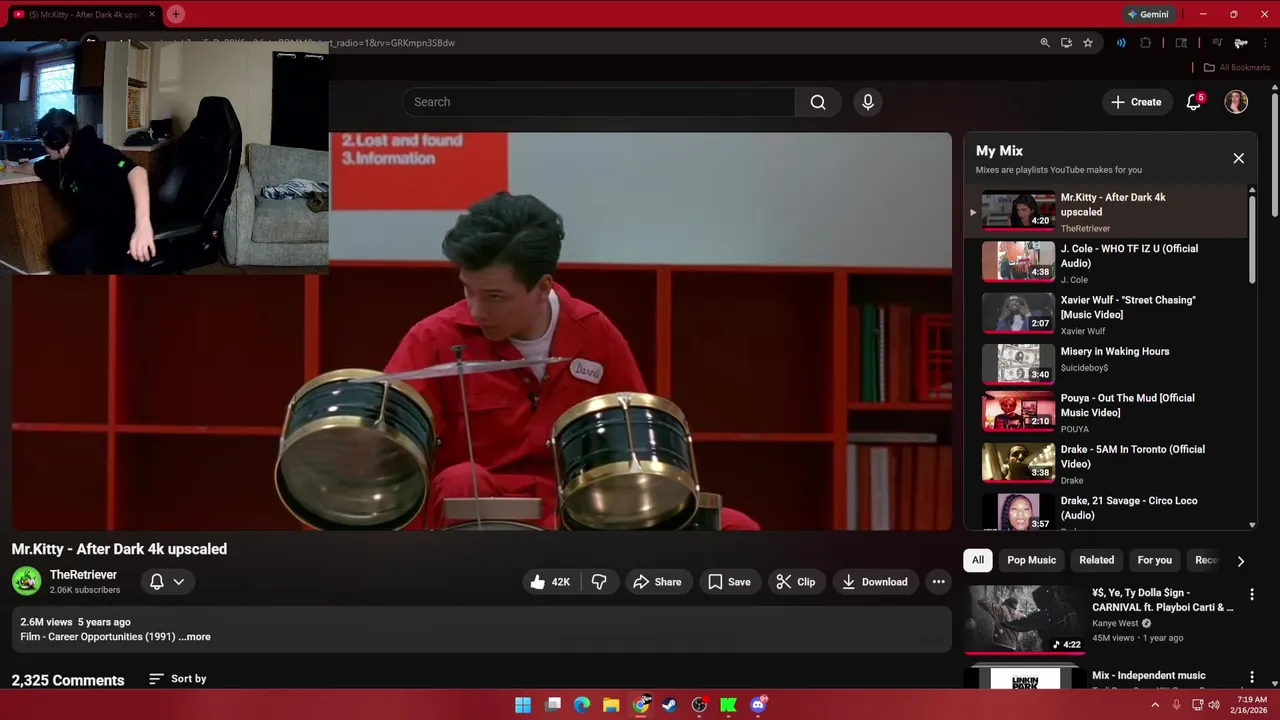The image size is (1280, 720).
Task: Click the video player showing the drummer
Action: click(x=482, y=331)
